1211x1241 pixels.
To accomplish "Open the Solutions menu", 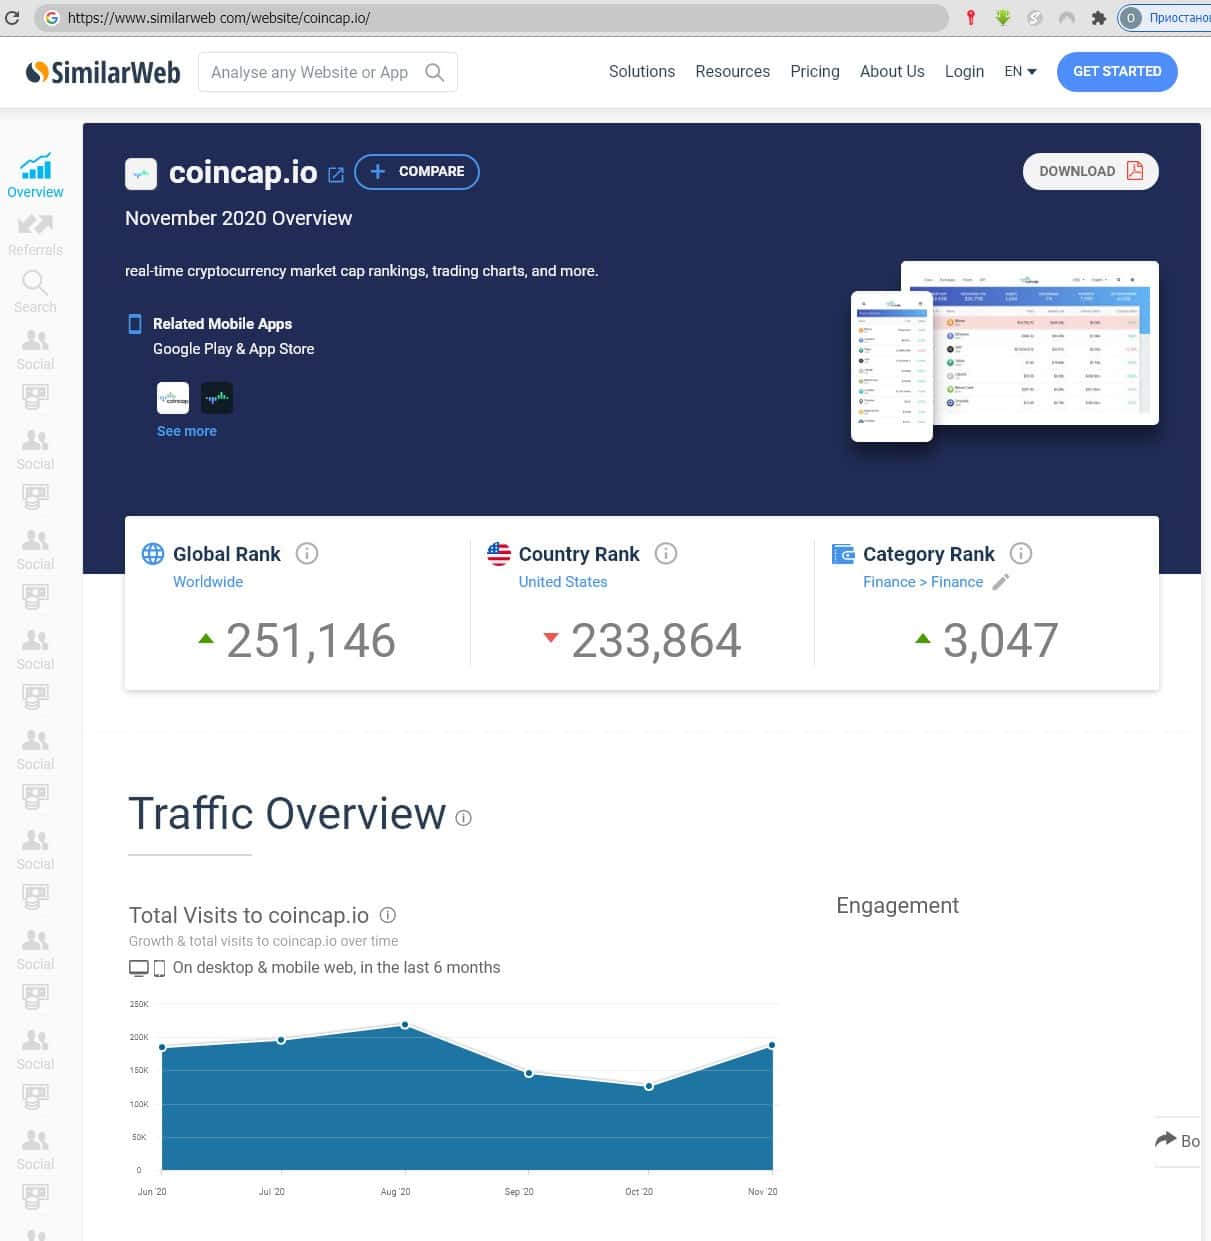I will (642, 72).
